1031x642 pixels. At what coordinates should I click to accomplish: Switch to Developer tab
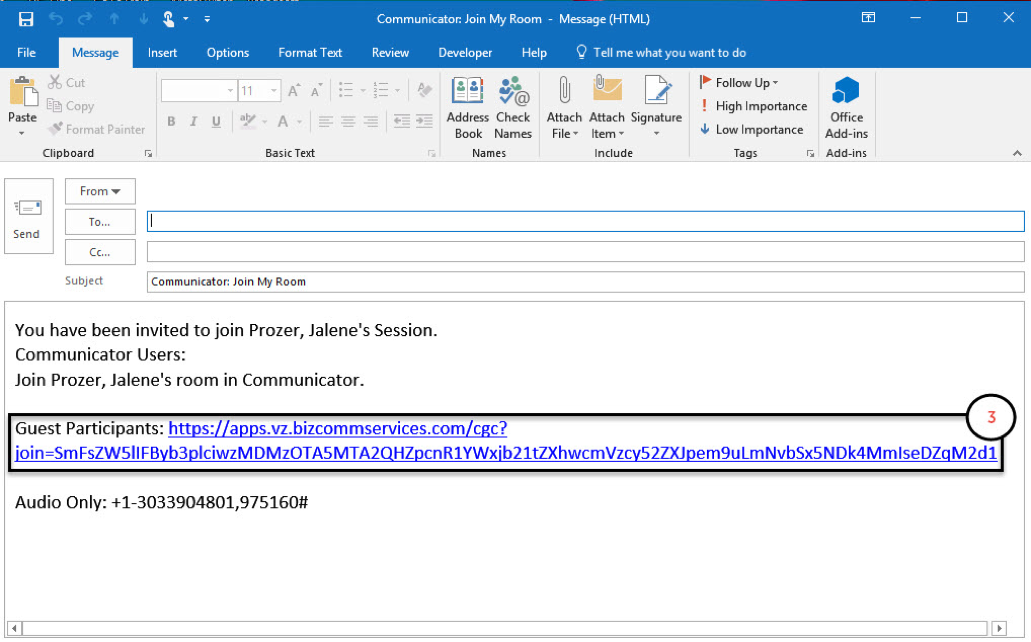[465, 53]
